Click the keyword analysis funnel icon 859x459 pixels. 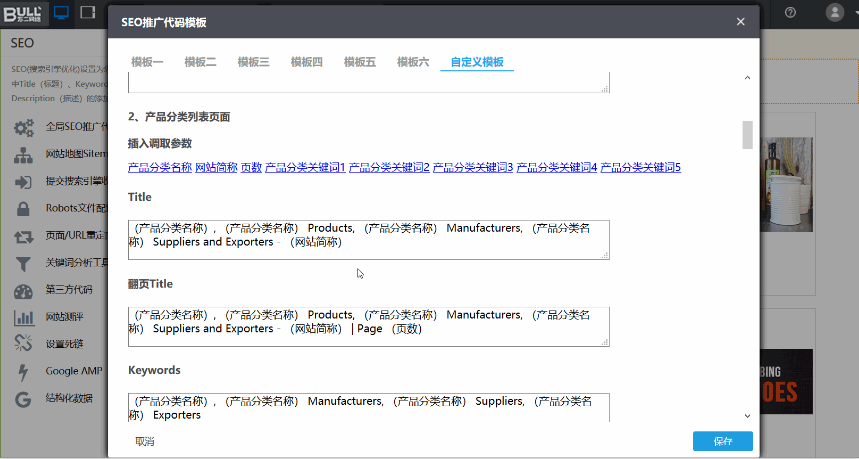24,264
